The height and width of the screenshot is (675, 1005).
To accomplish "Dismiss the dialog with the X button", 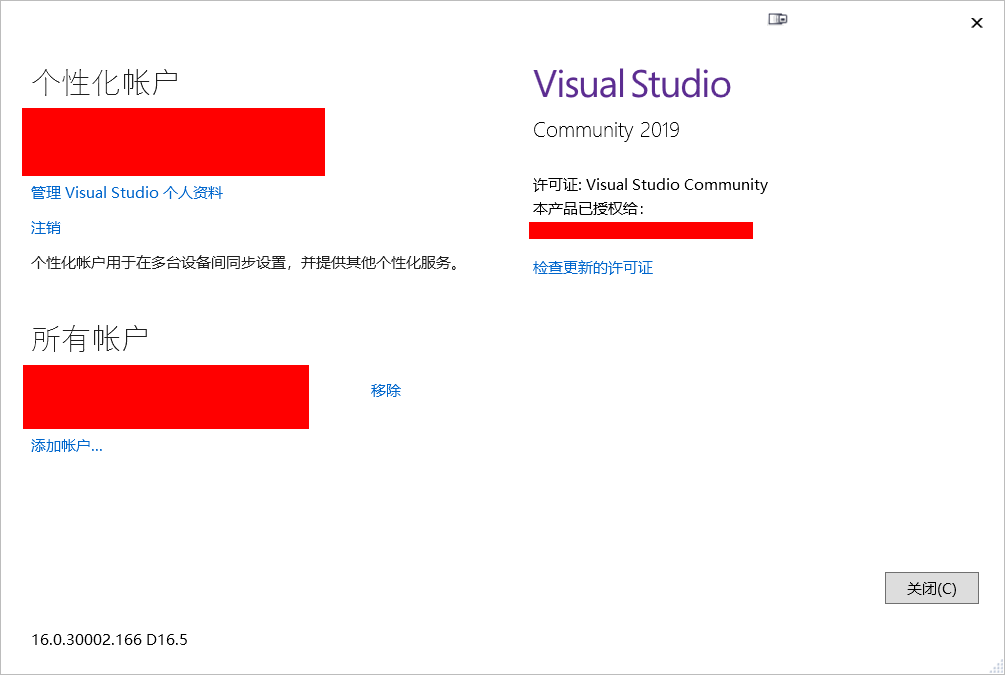I will pyautogui.click(x=976, y=22).
